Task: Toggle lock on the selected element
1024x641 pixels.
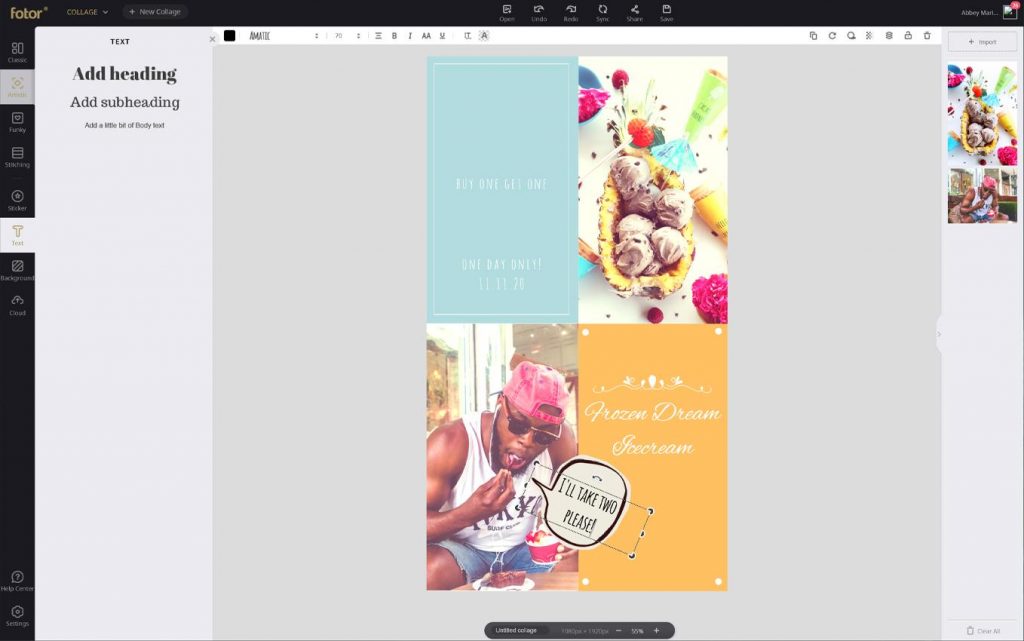Action: (x=908, y=36)
